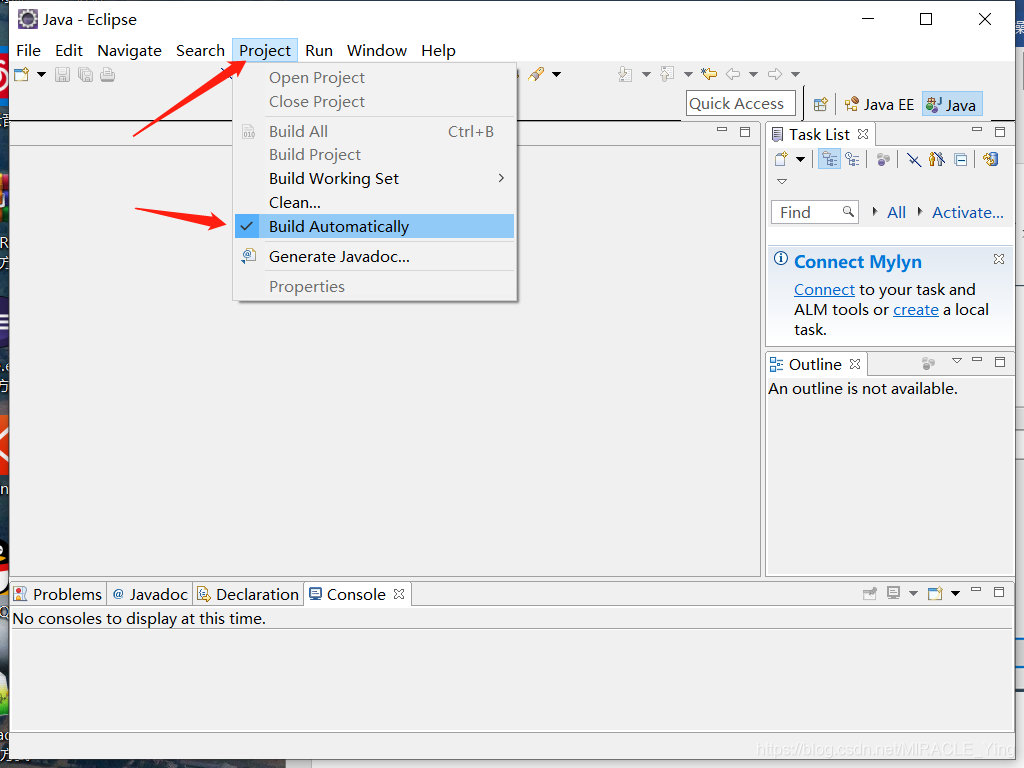Click Synchronize Changed icon in Task List
Image resolution: width=1024 pixels, height=768 pixels.
coord(991,159)
